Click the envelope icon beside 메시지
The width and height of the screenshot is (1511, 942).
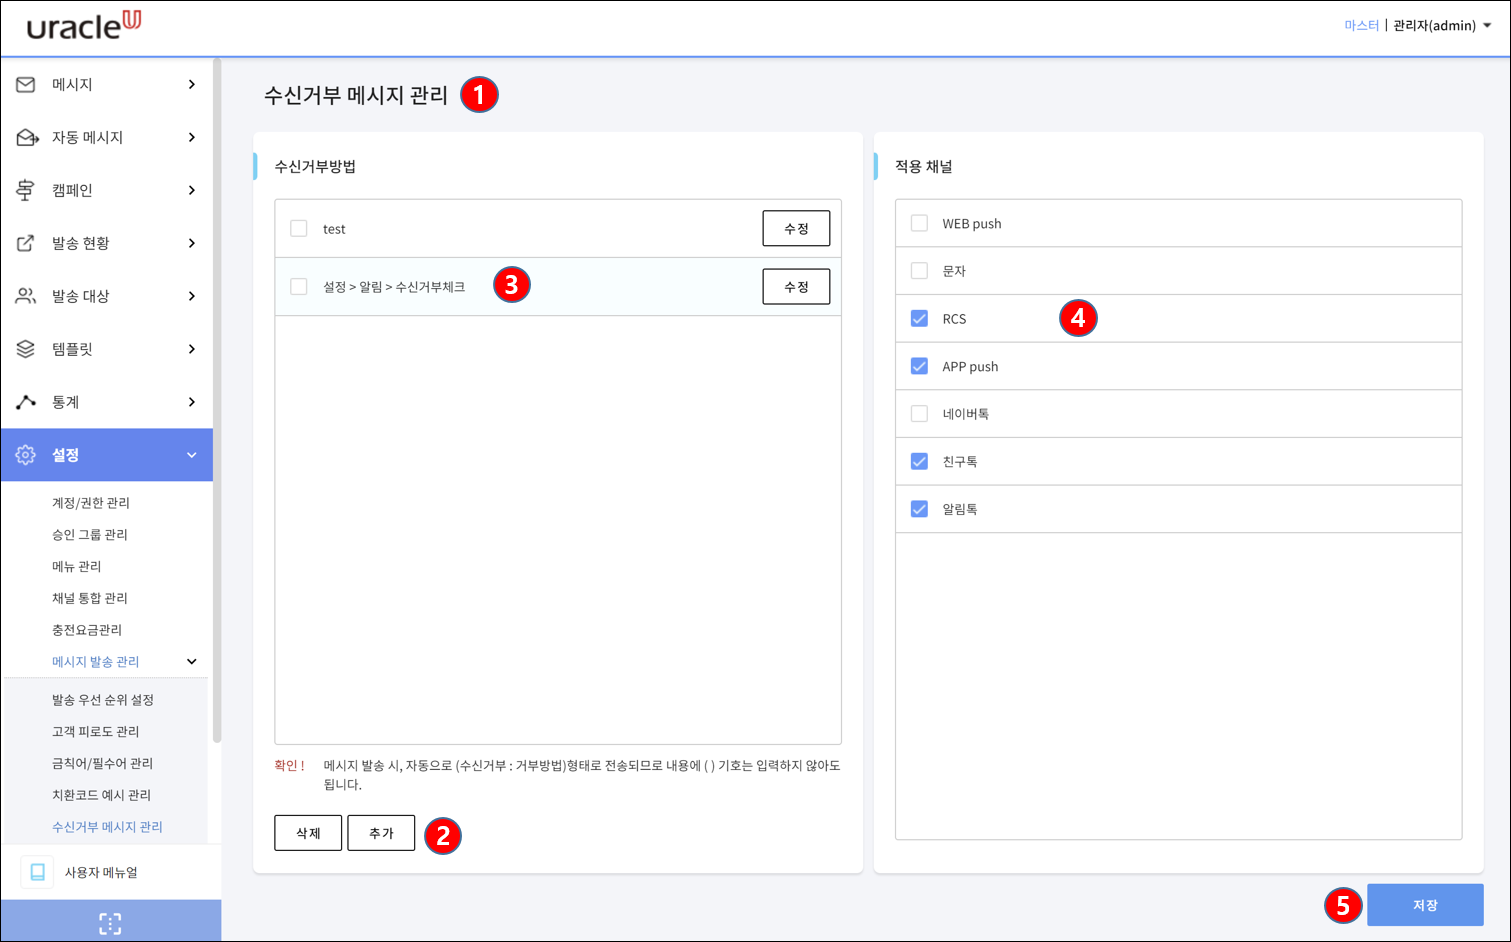[x=26, y=85]
